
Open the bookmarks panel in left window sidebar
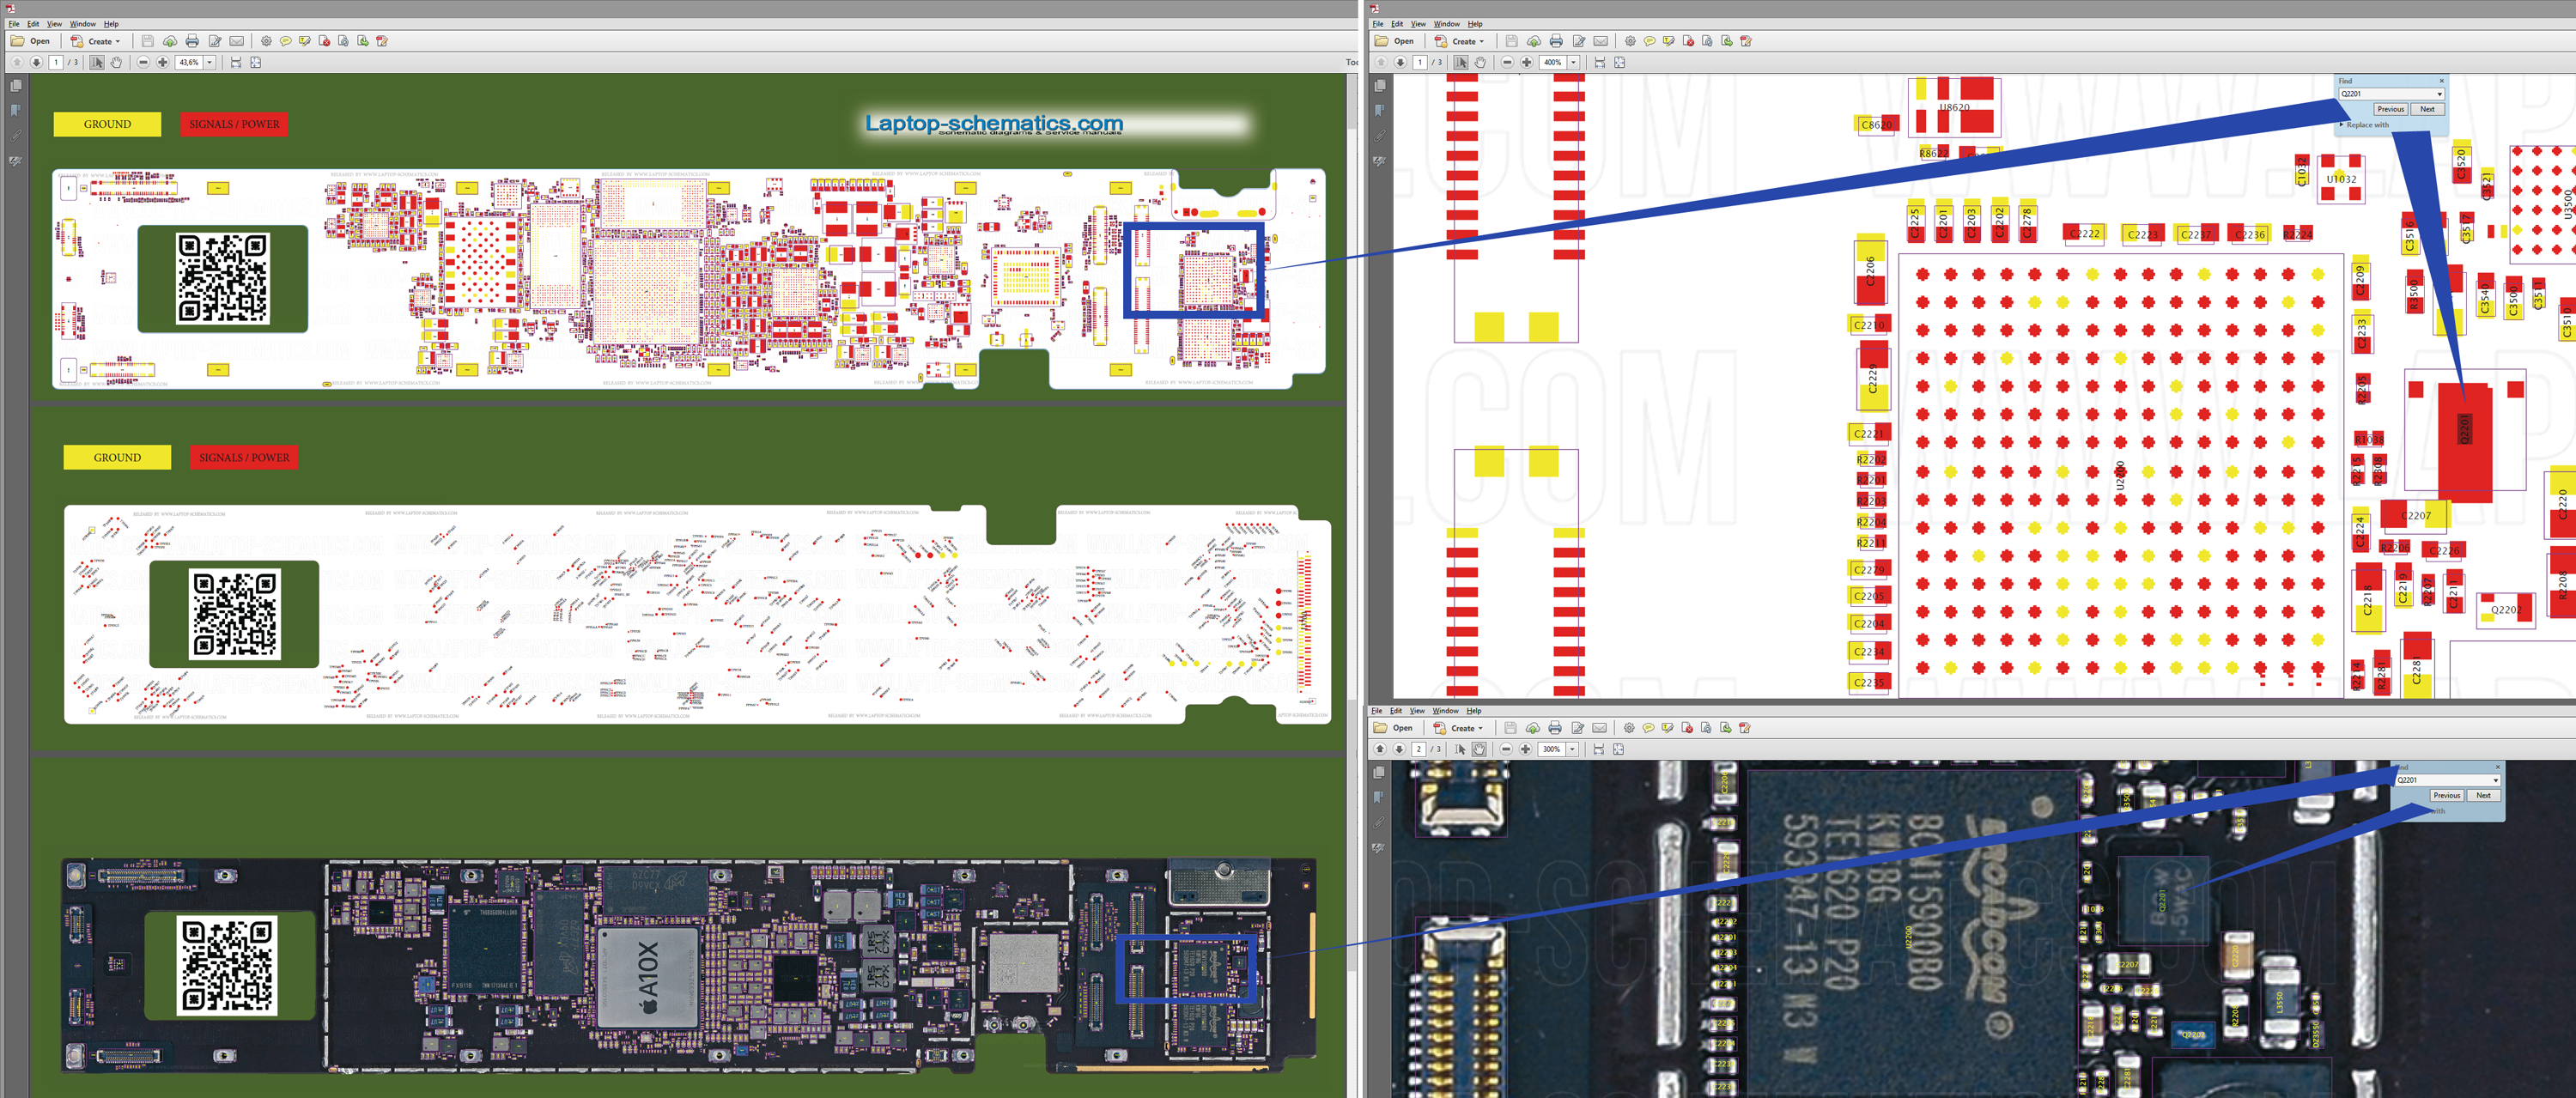16,111
